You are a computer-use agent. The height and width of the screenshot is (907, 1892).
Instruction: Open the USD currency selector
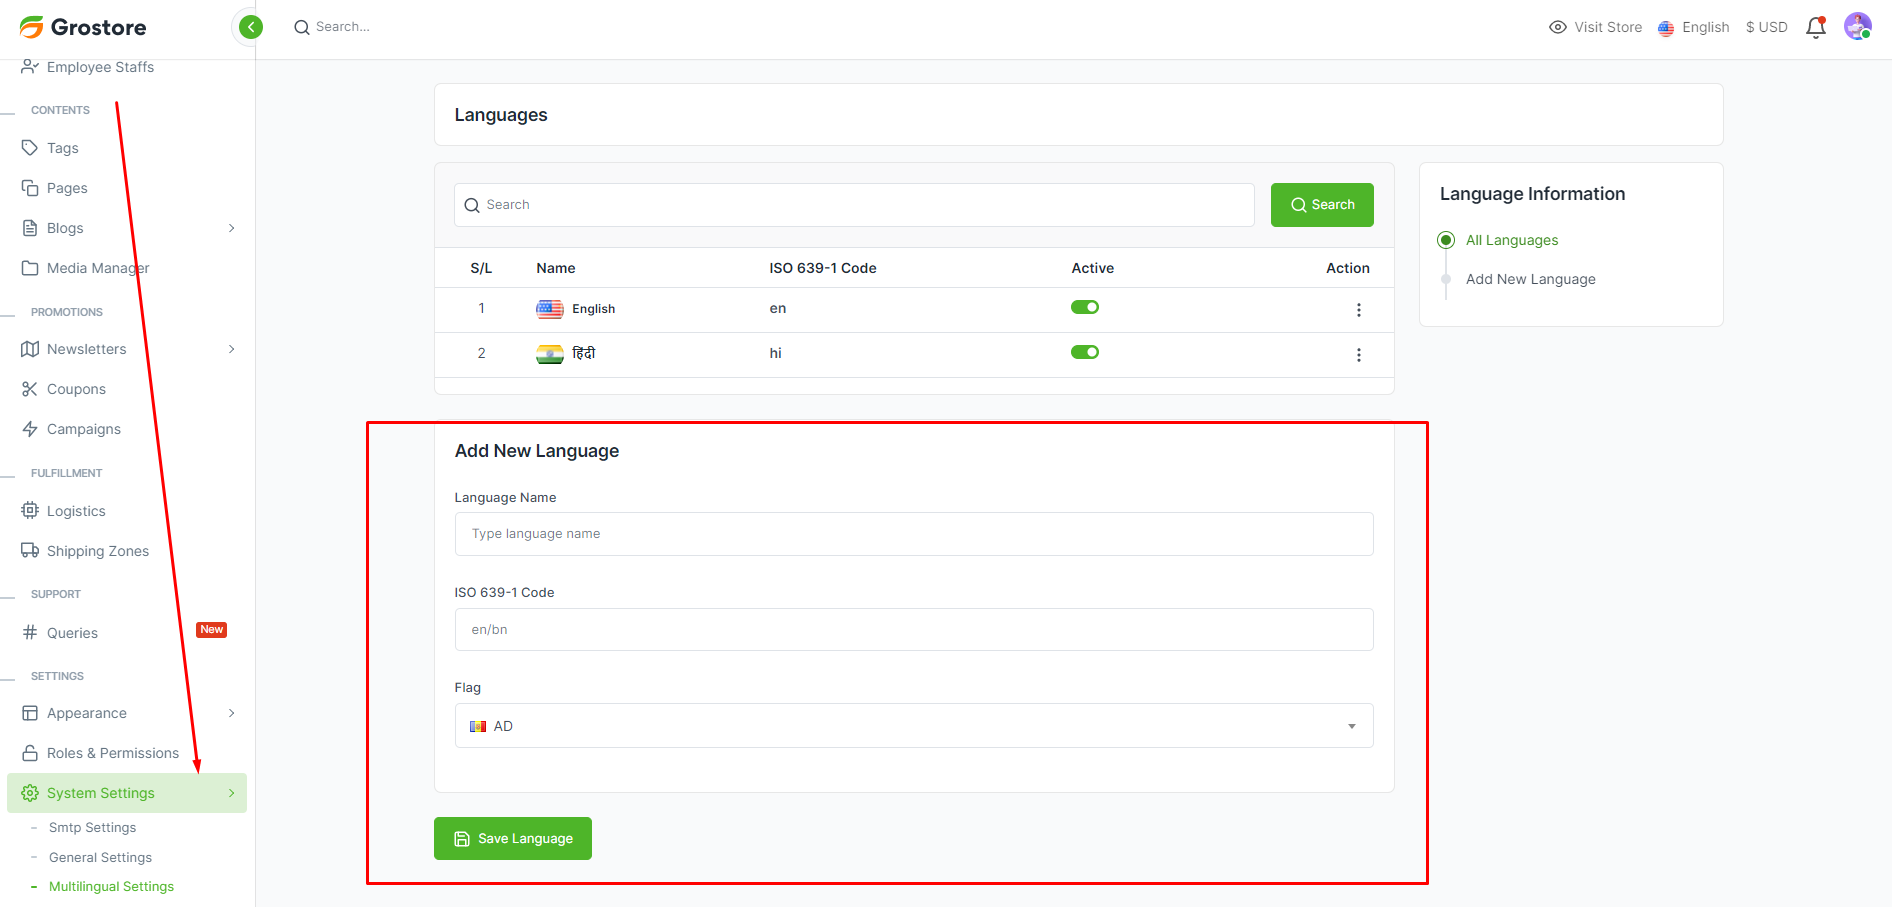[x=1766, y=28]
